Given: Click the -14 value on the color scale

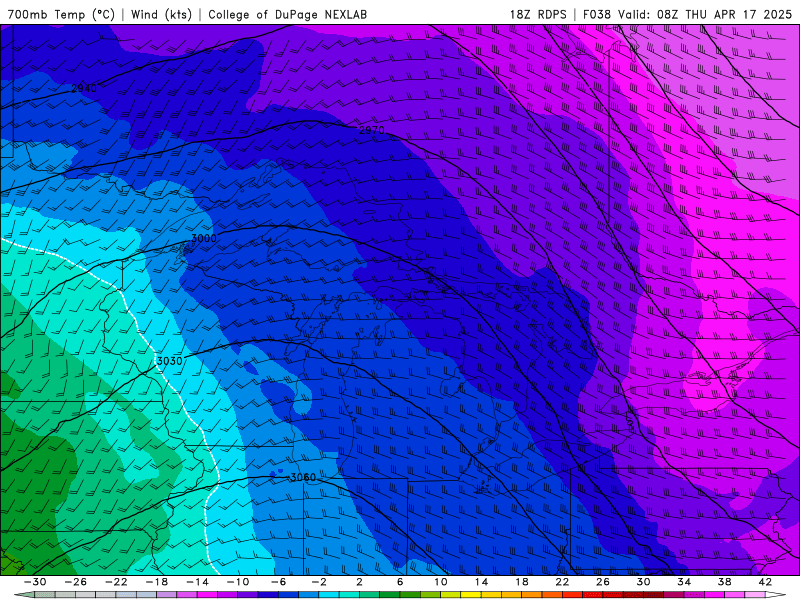Looking at the screenshot, I should 197,582.
